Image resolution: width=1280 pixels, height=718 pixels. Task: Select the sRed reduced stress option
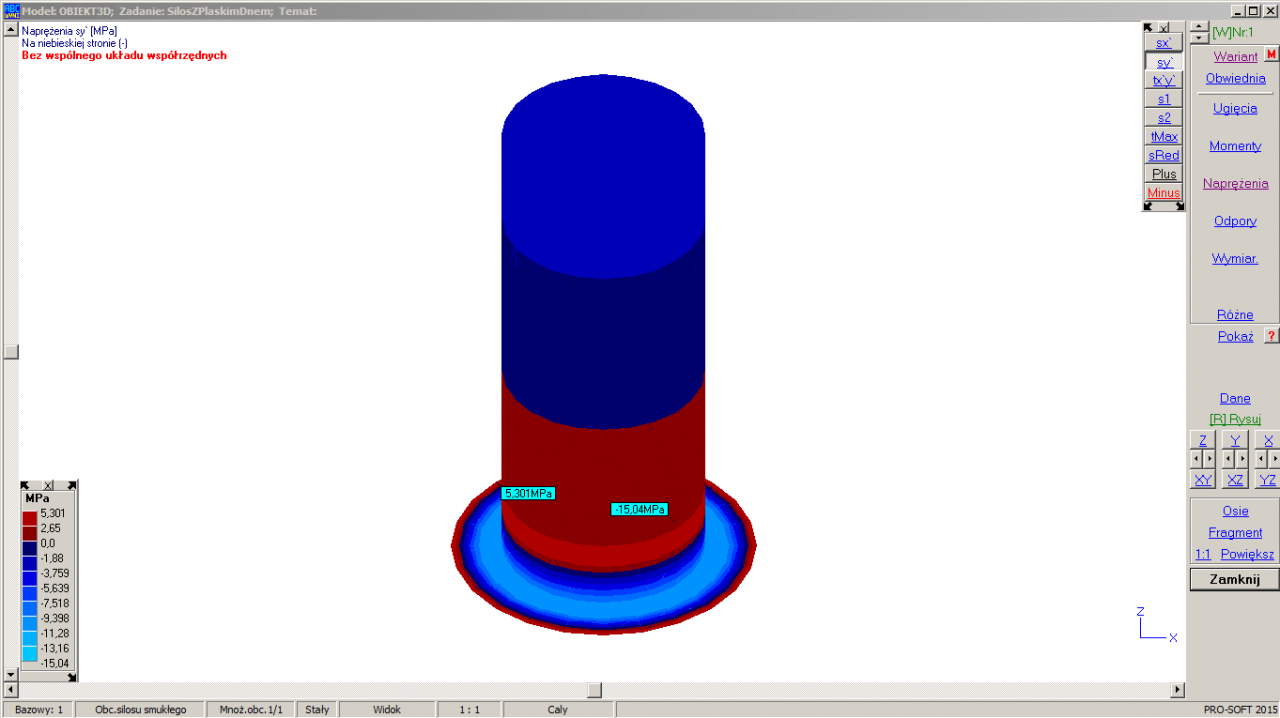click(x=1163, y=155)
